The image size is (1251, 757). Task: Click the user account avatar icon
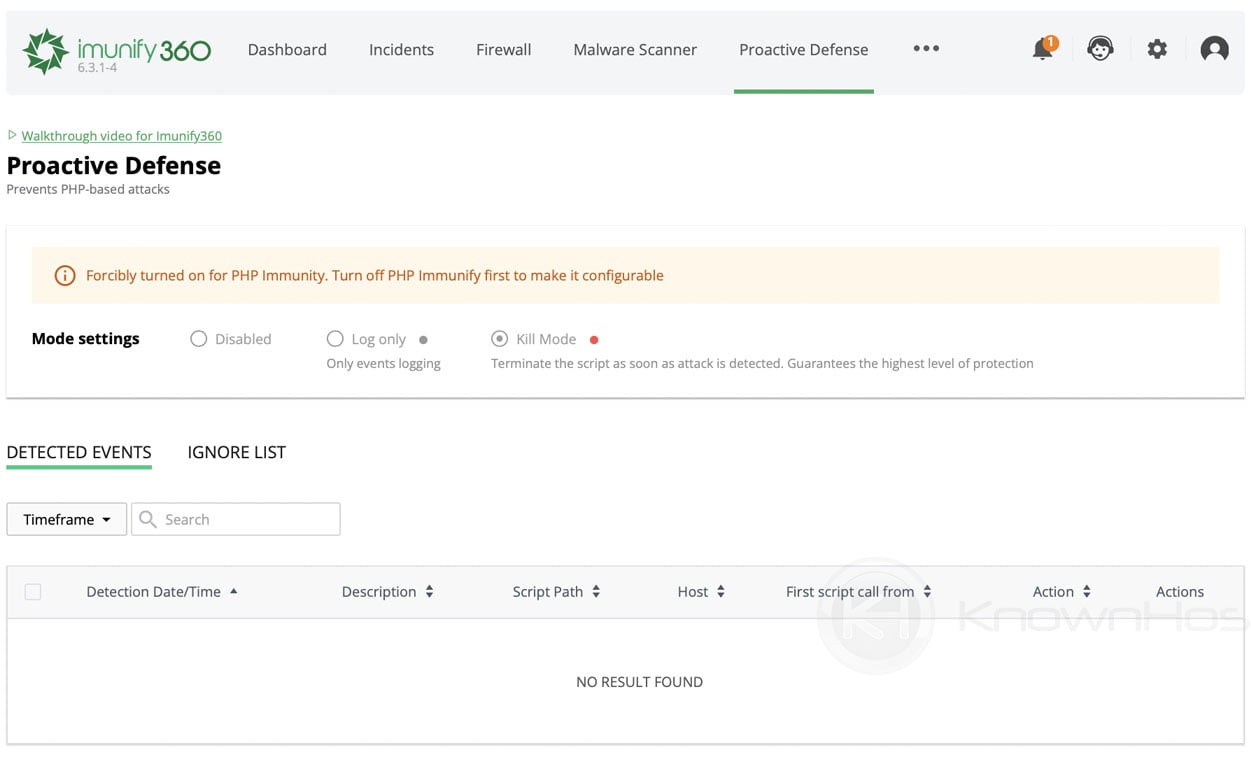coord(1214,48)
